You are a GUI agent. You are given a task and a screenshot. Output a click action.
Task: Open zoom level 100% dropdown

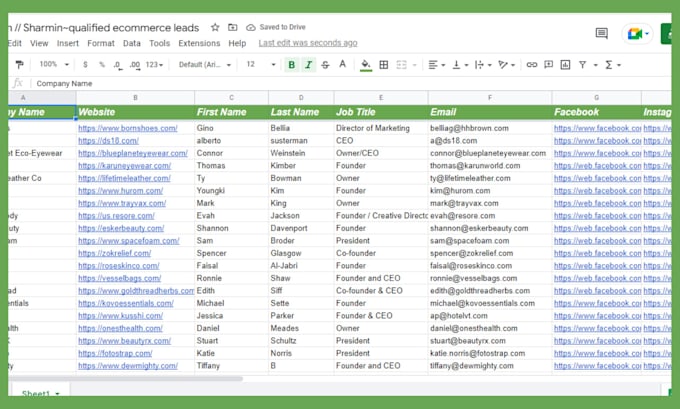coord(54,64)
